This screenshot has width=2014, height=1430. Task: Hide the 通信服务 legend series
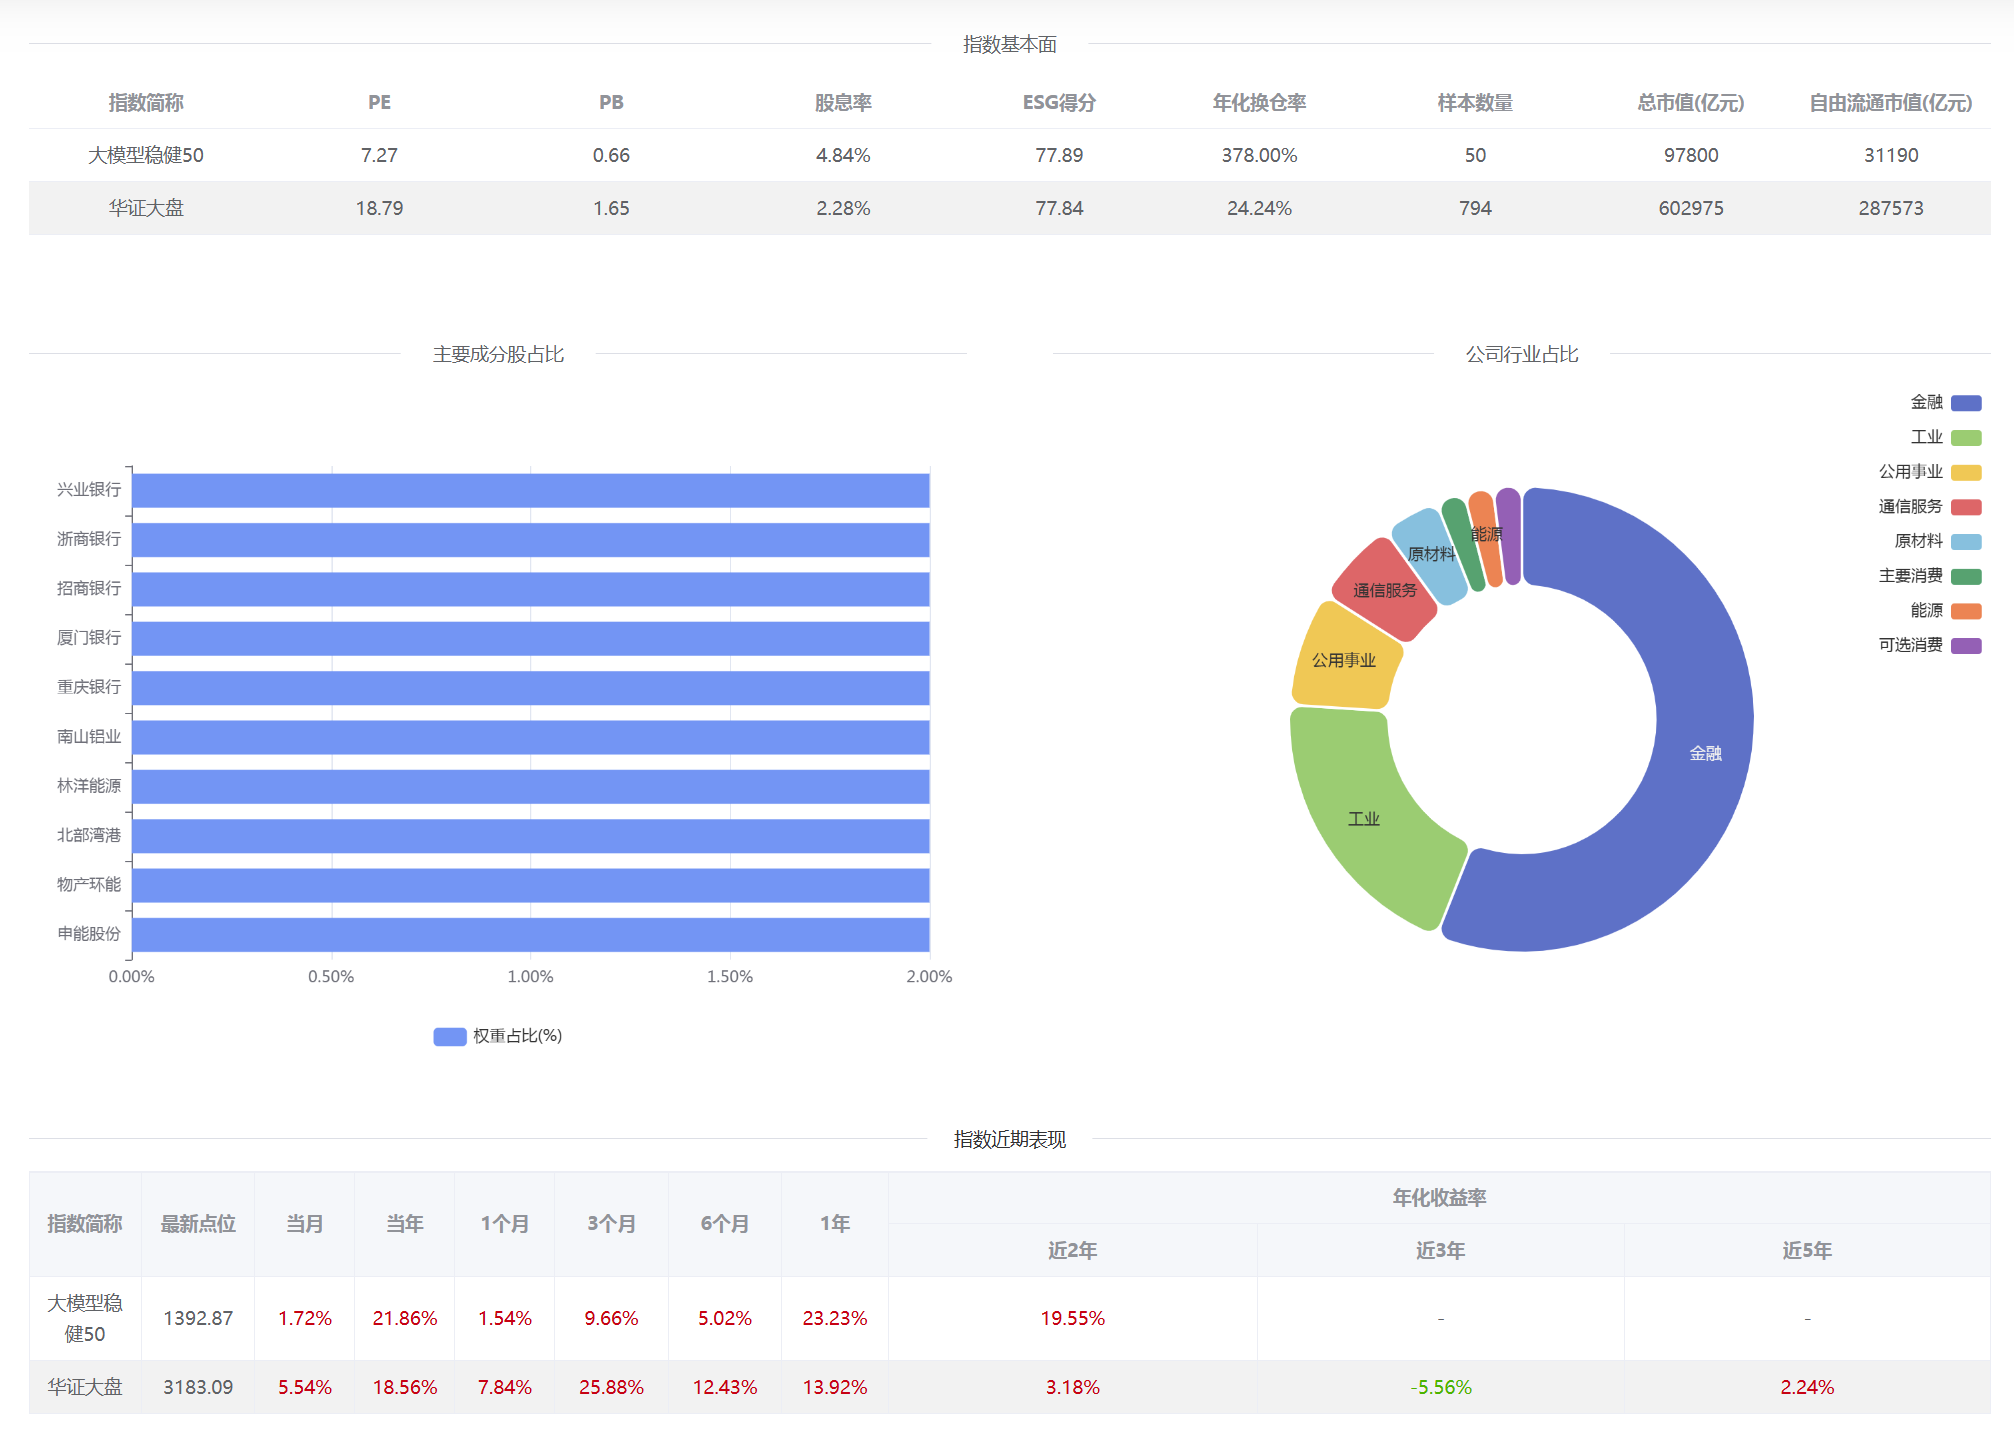coord(1965,507)
